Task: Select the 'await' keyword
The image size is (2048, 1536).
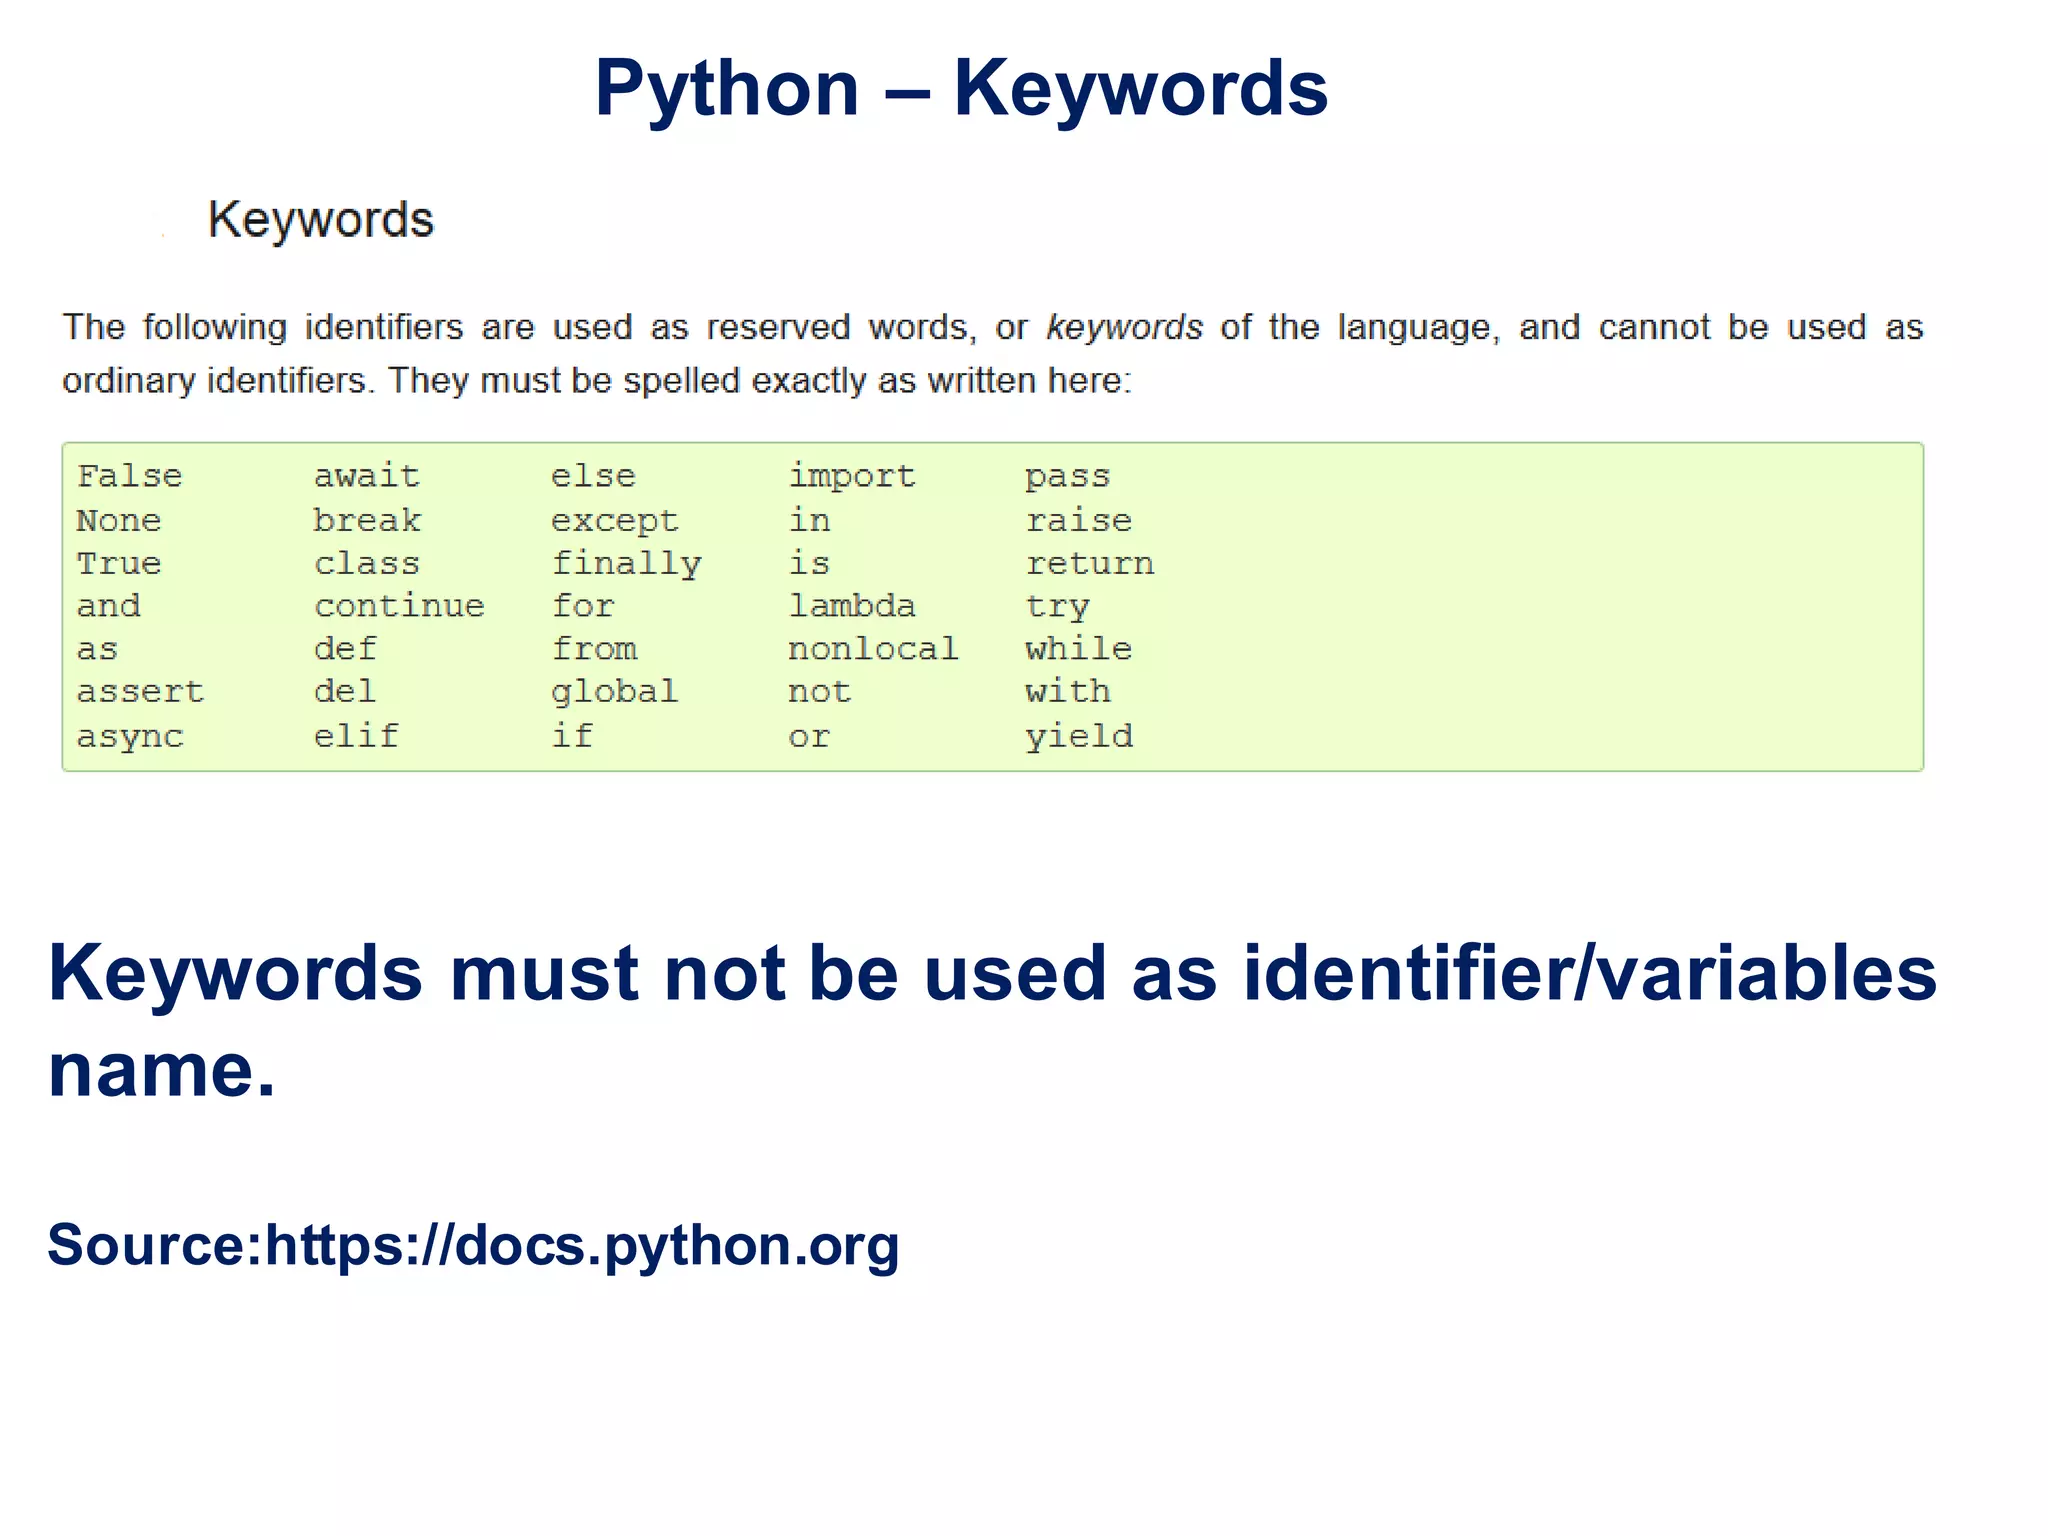Action: 367,476
